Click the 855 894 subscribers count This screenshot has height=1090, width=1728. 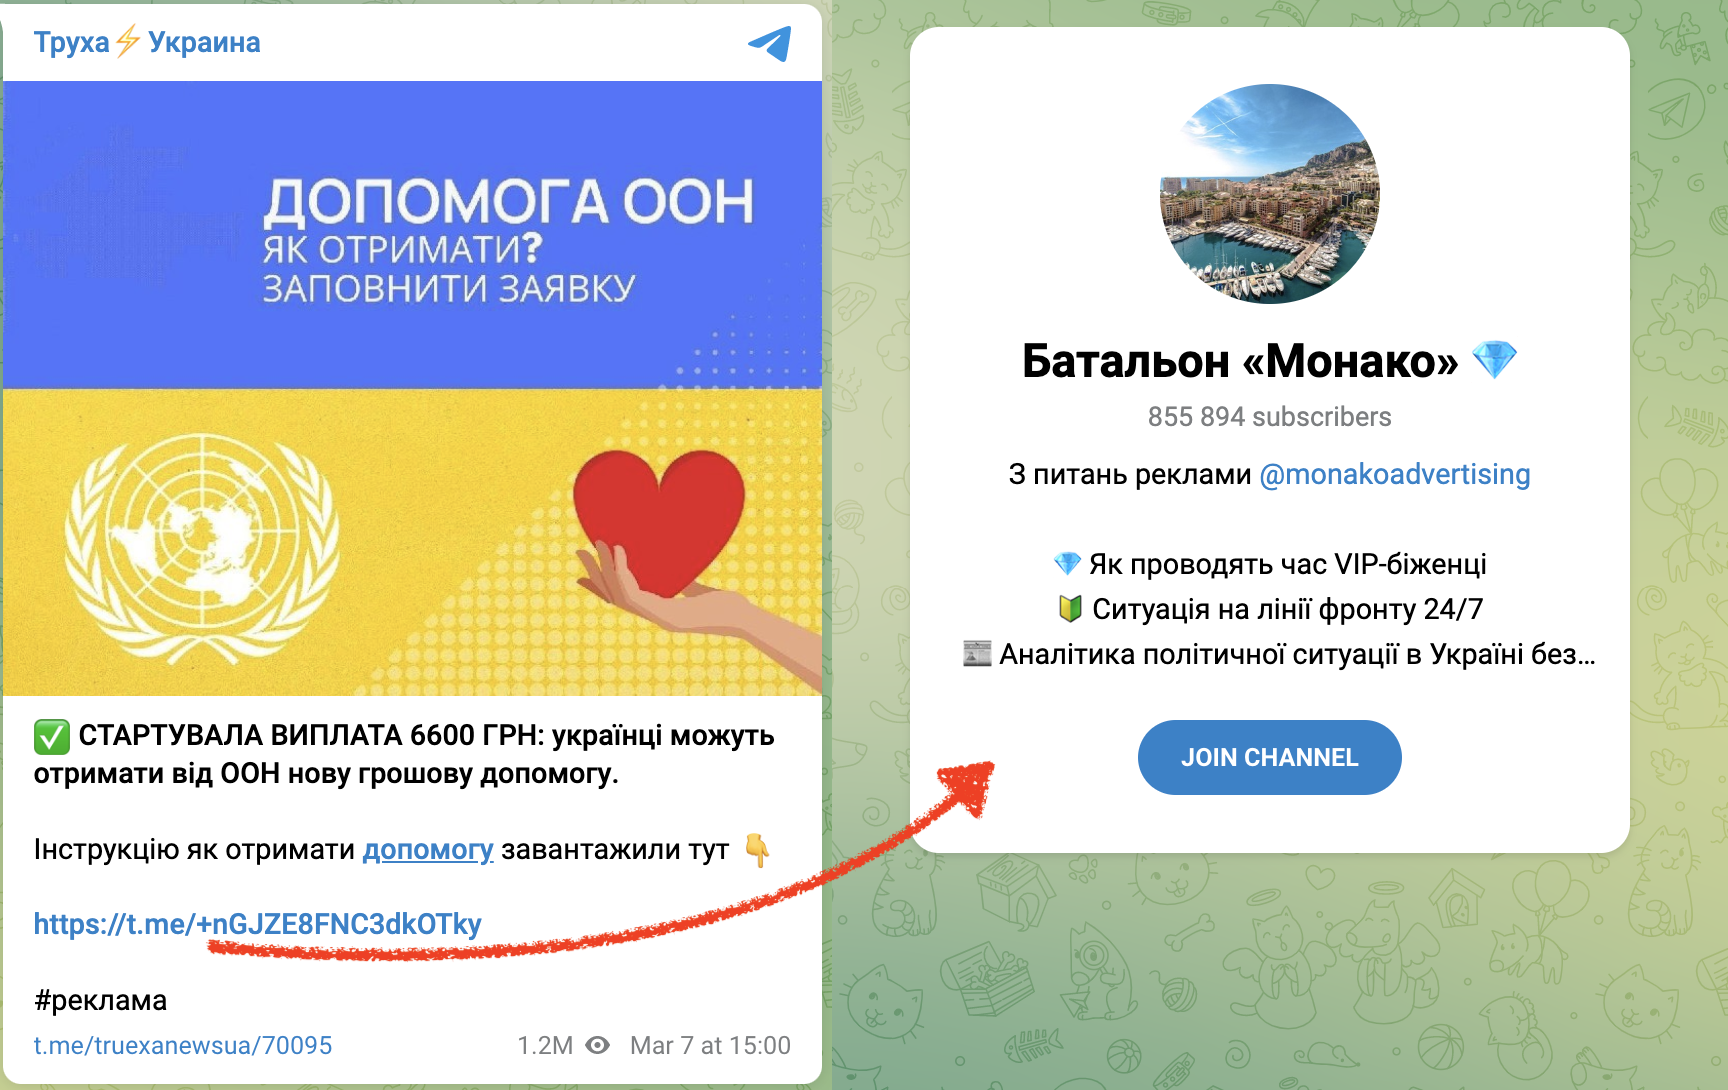pos(1270,416)
